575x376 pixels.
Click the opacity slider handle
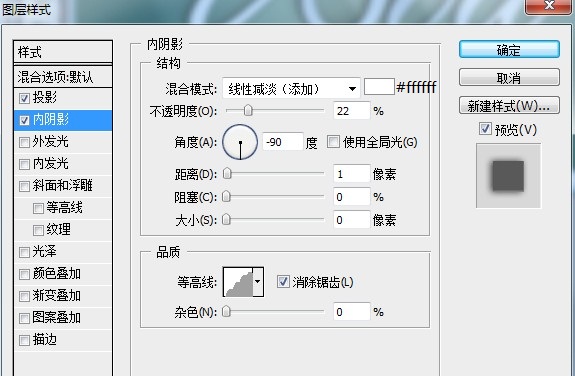(x=248, y=110)
